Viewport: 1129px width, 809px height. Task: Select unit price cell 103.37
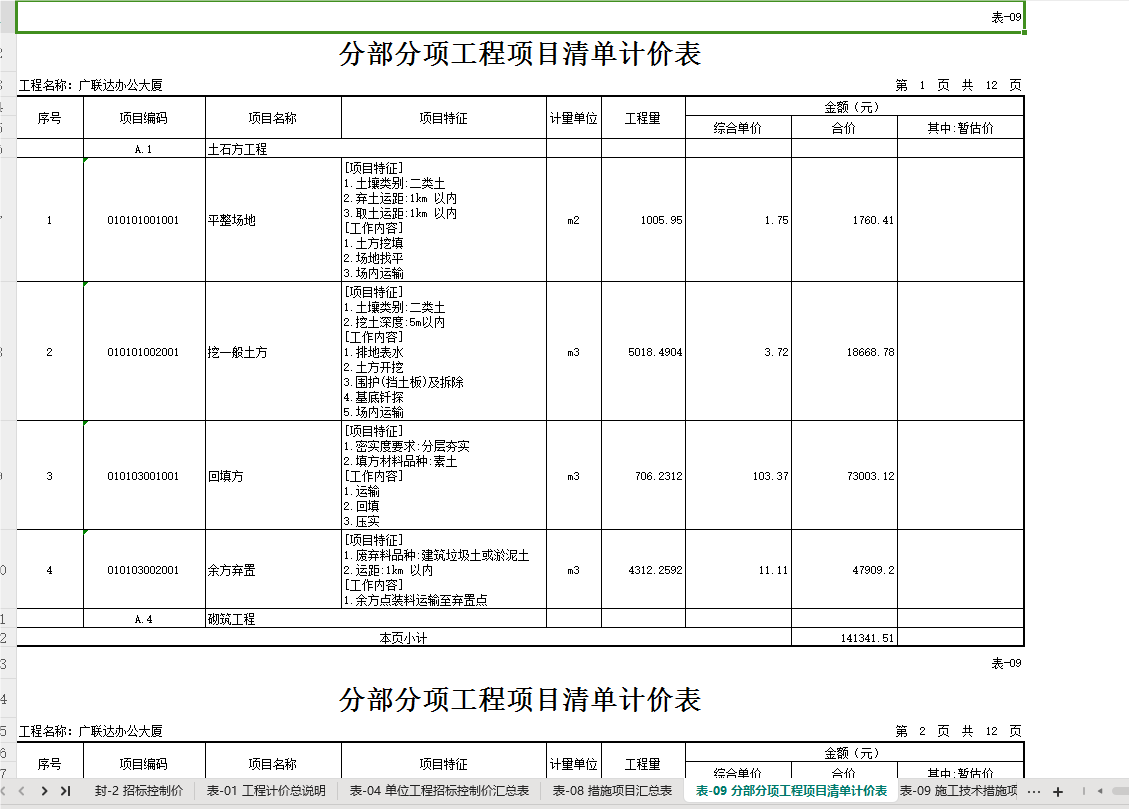(738, 476)
